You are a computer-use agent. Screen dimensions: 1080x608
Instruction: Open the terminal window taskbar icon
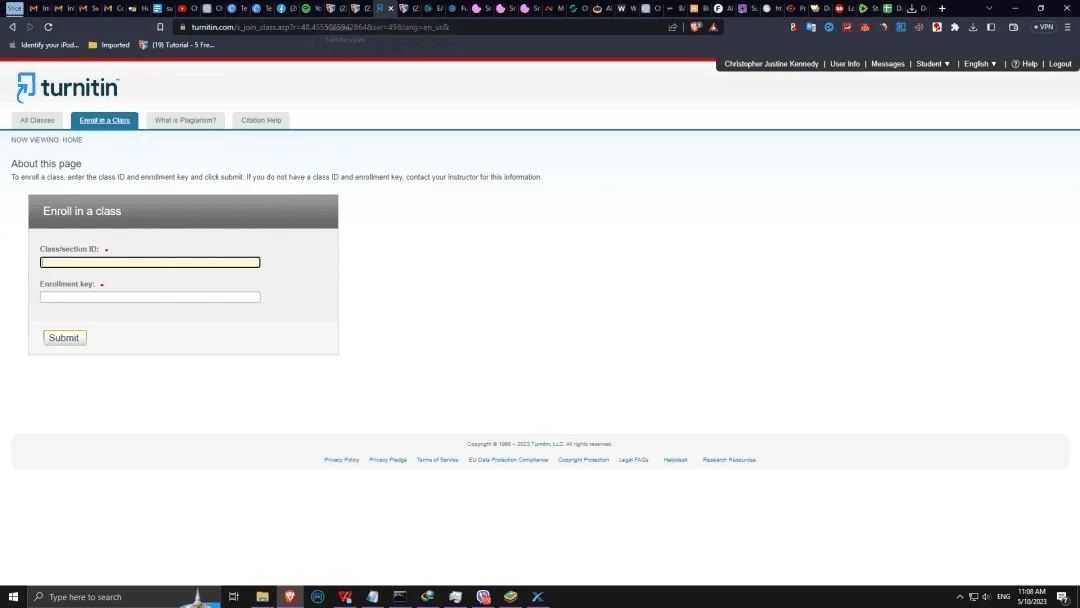pos(400,596)
